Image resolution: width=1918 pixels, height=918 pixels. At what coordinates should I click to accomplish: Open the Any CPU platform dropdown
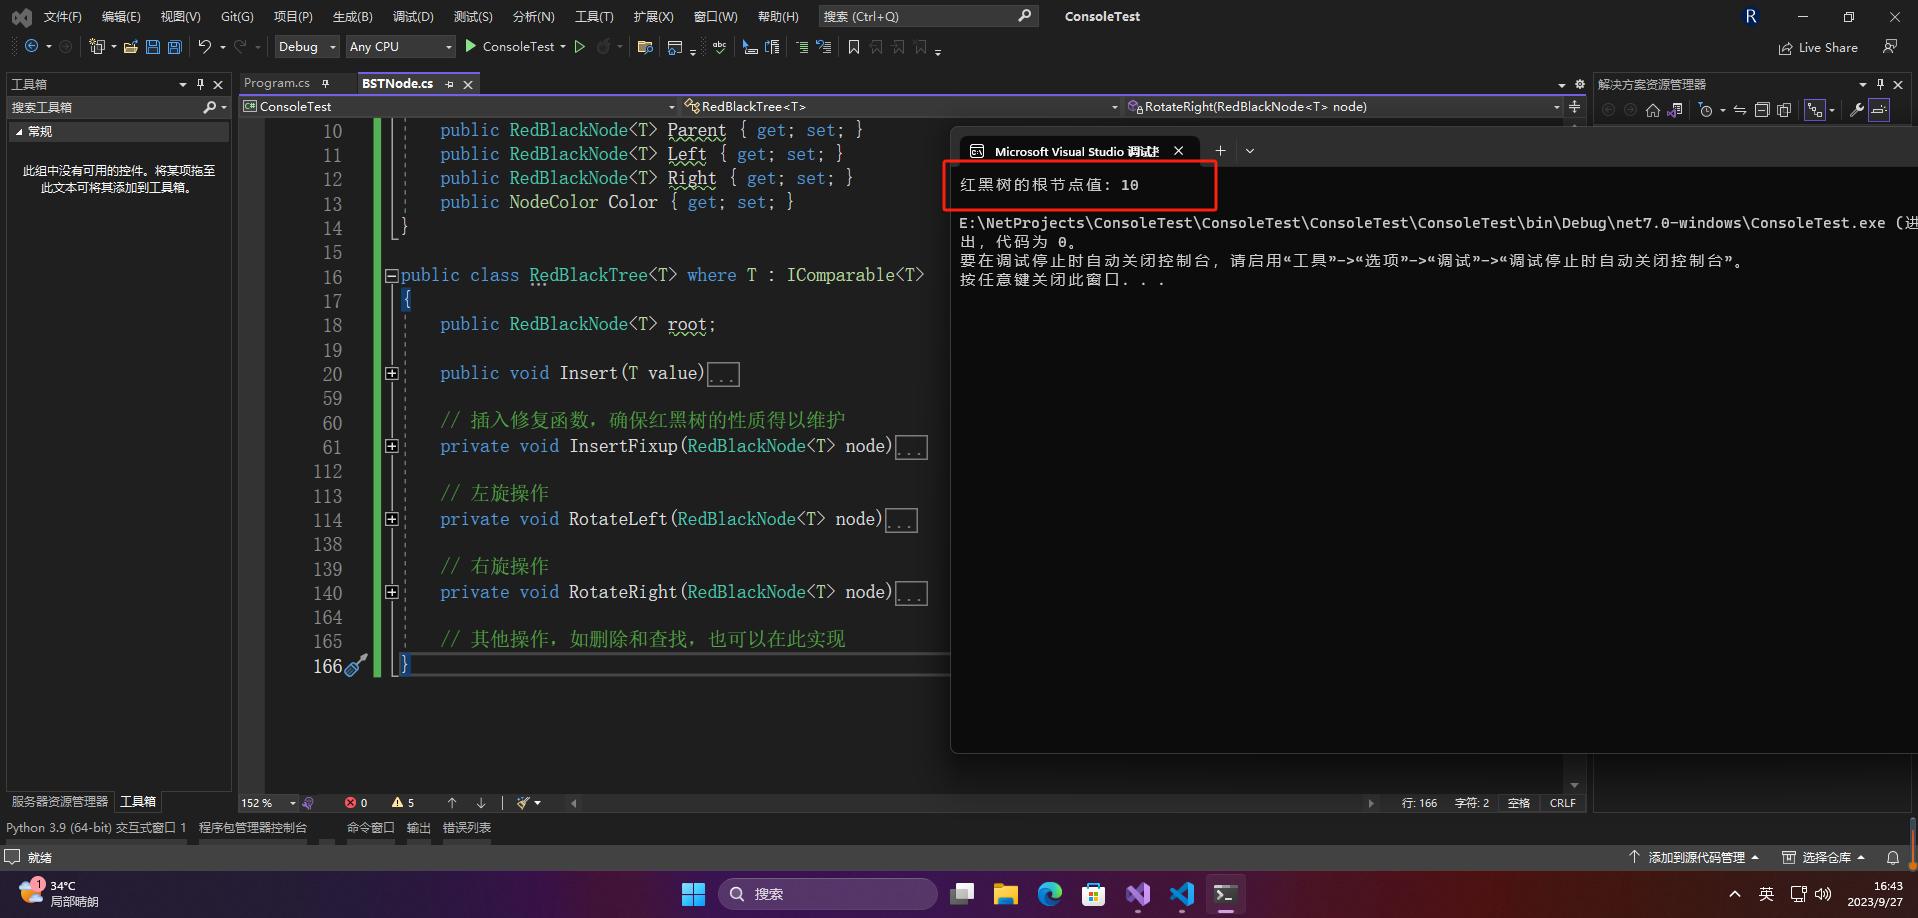pos(400,47)
